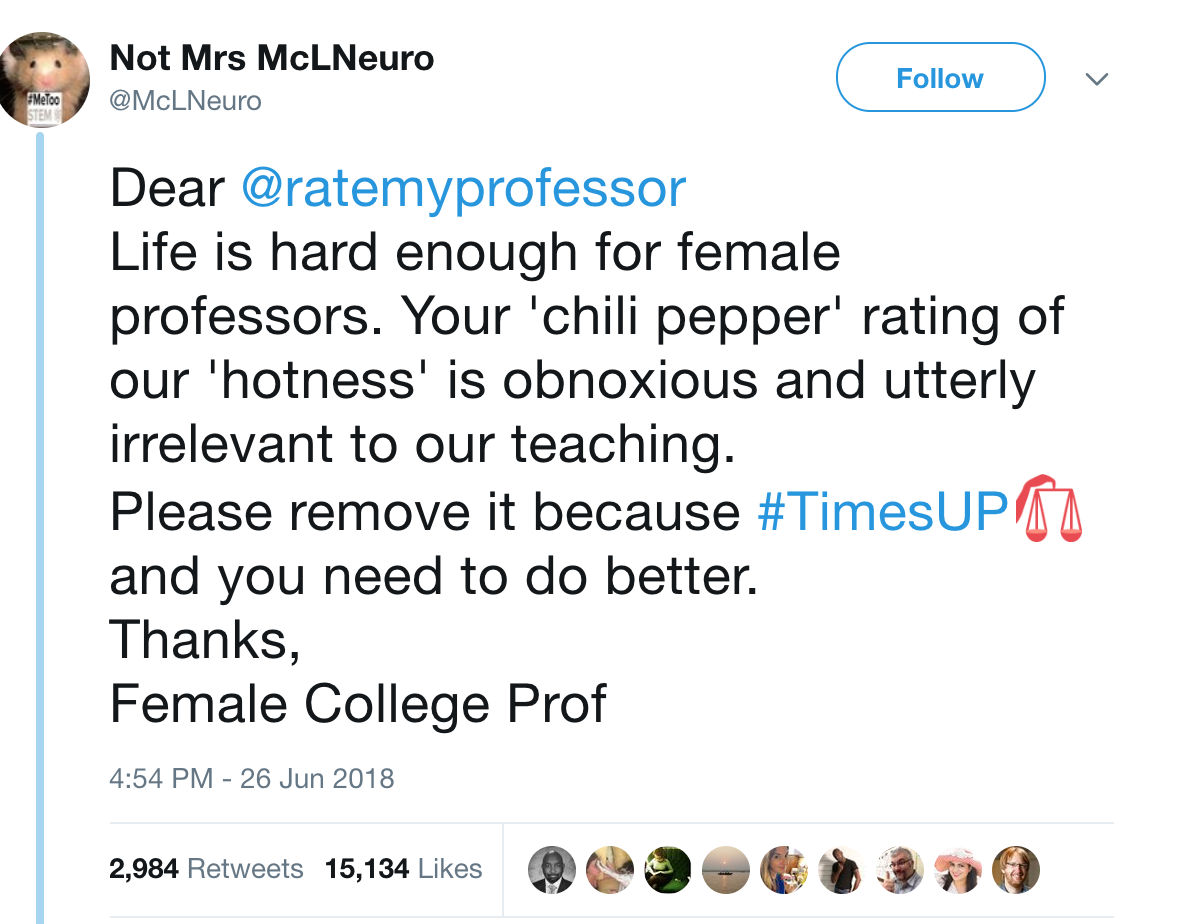Viewport: 1182px width, 924px height.
Task: Click the woman in pink hat liker avatar
Action: coord(956,870)
